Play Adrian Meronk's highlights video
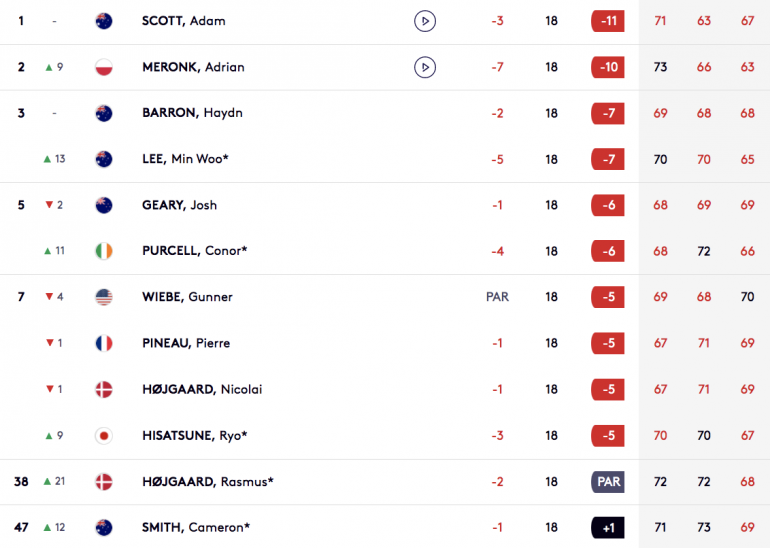Viewport: 770px width, 548px height. click(x=425, y=67)
